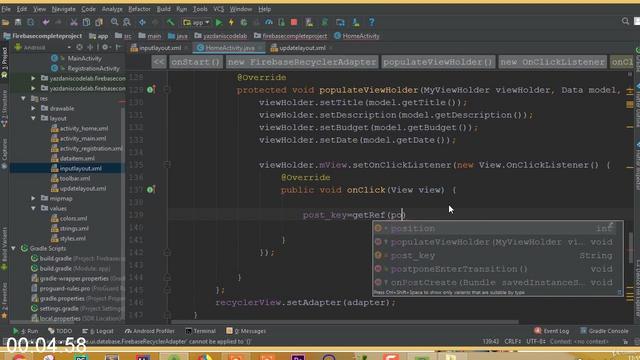
Task: Open the Event Log panel
Action: click(551, 331)
